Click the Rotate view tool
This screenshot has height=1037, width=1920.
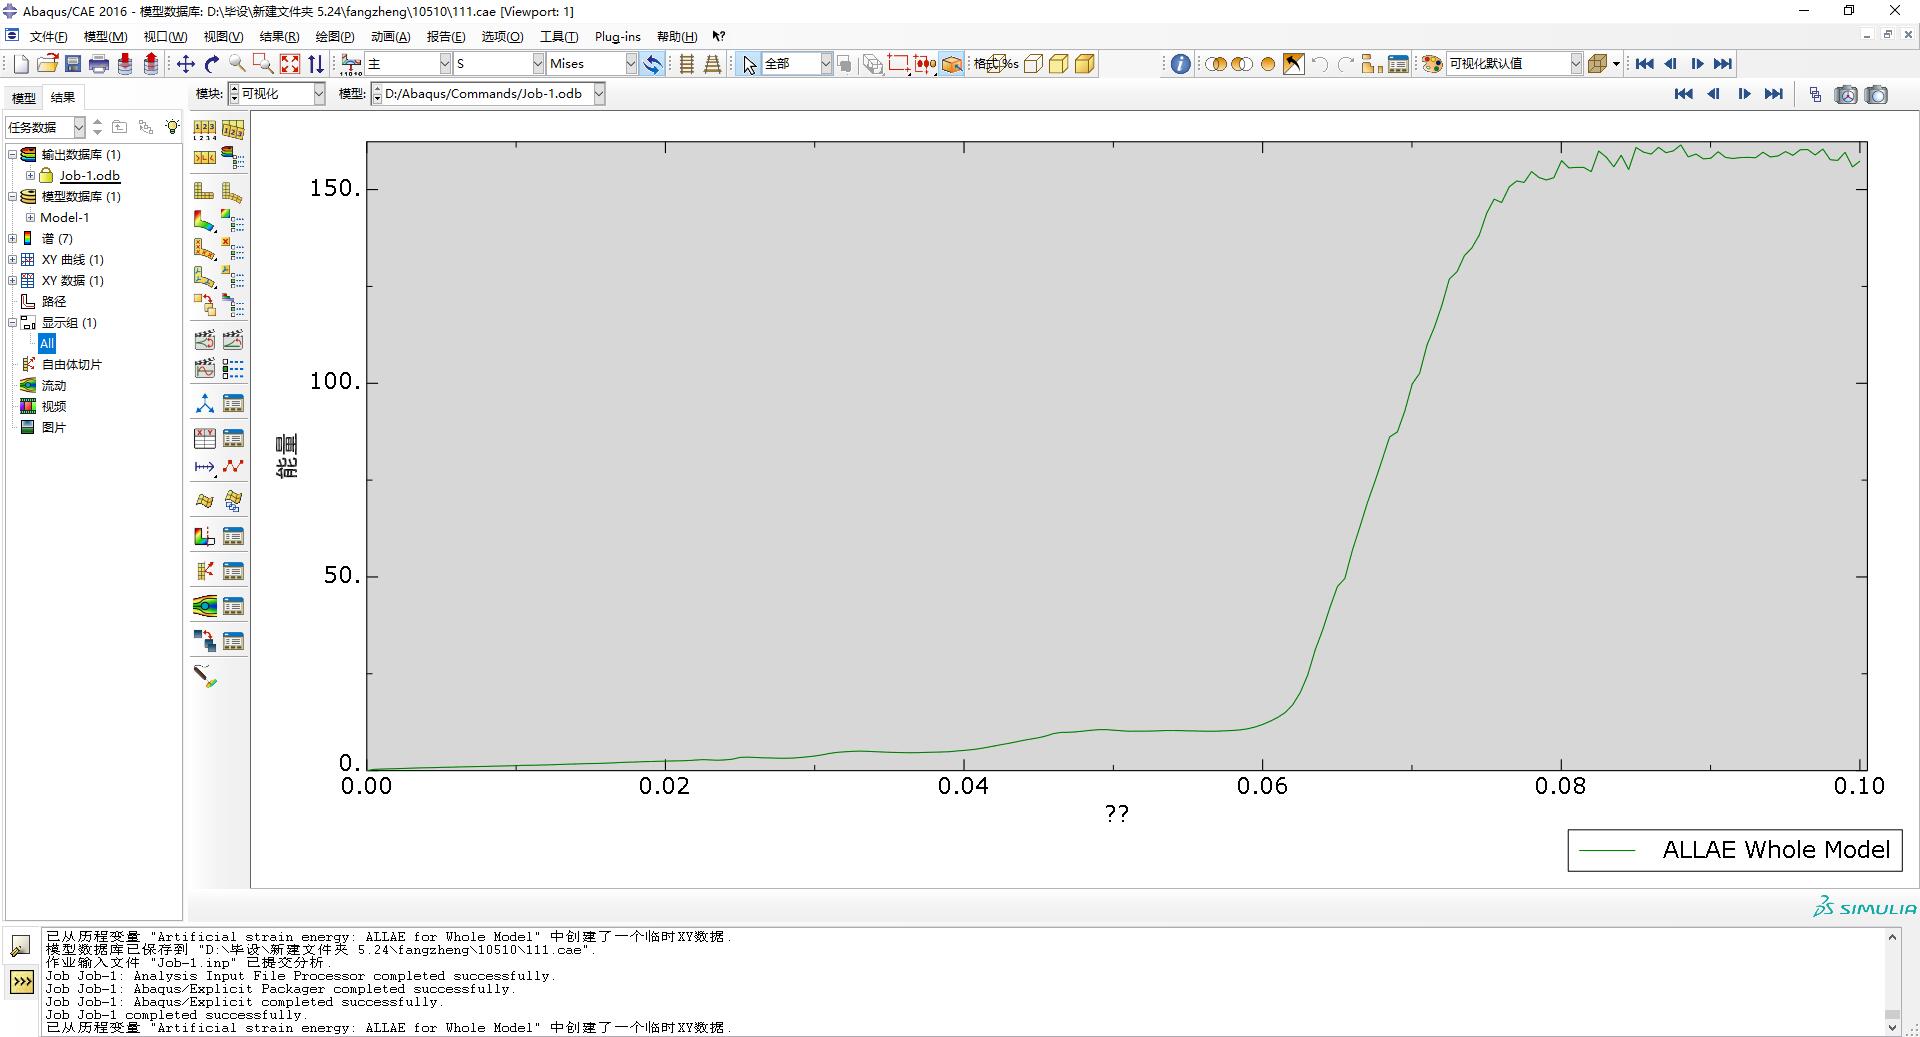coord(212,64)
